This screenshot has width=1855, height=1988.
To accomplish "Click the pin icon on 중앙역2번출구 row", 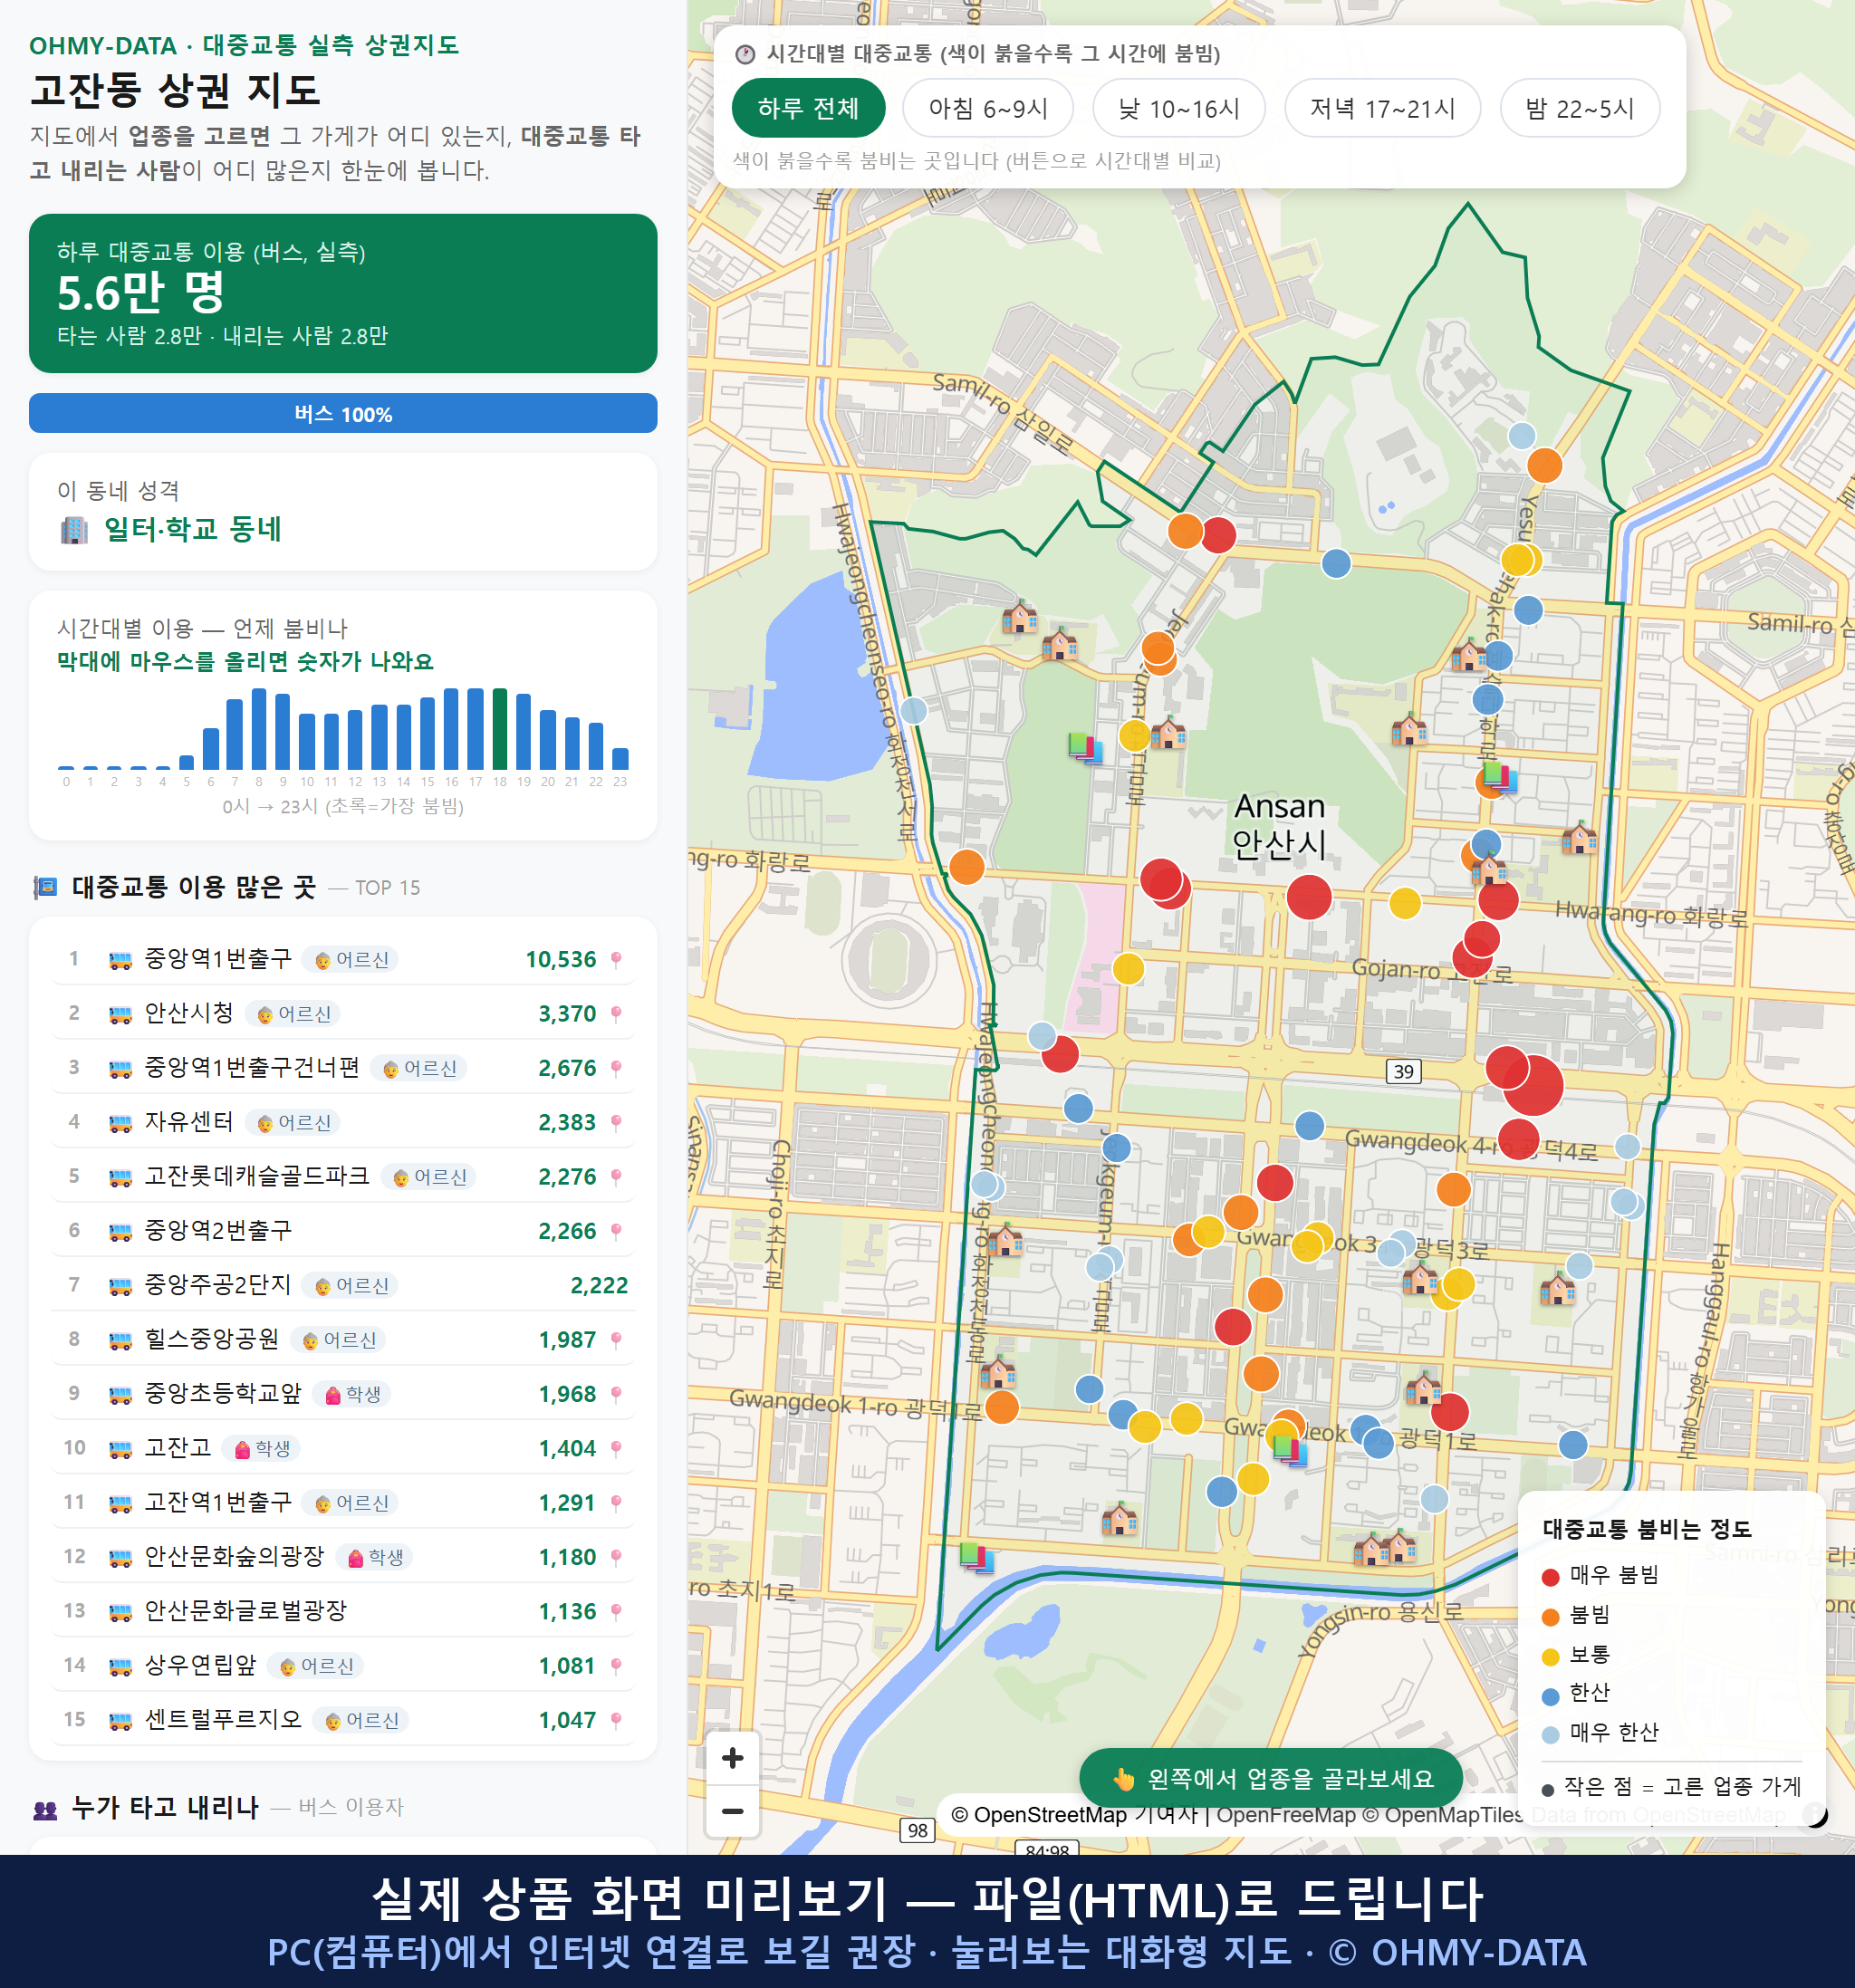I will pos(616,1231).
